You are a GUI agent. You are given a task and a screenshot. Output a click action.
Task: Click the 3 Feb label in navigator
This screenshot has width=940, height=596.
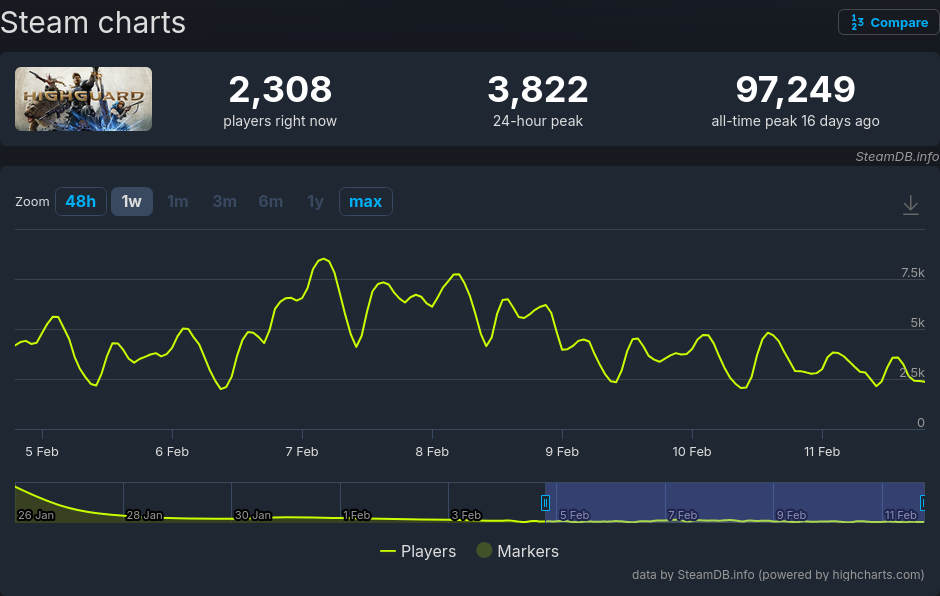pos(466,515)
